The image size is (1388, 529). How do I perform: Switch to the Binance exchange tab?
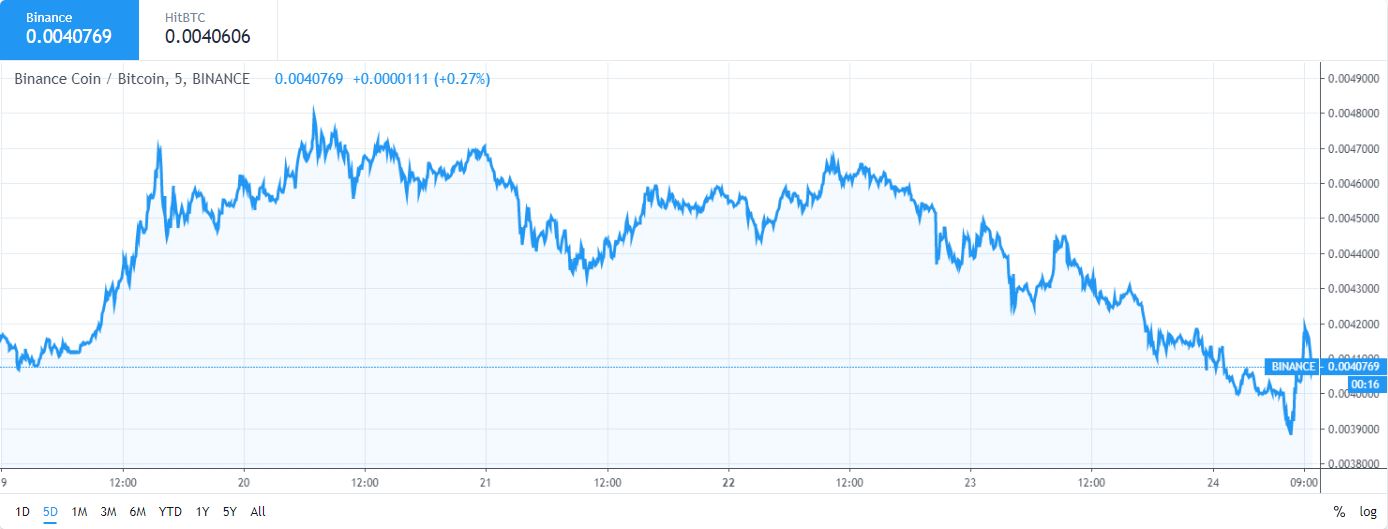point(69,29)
